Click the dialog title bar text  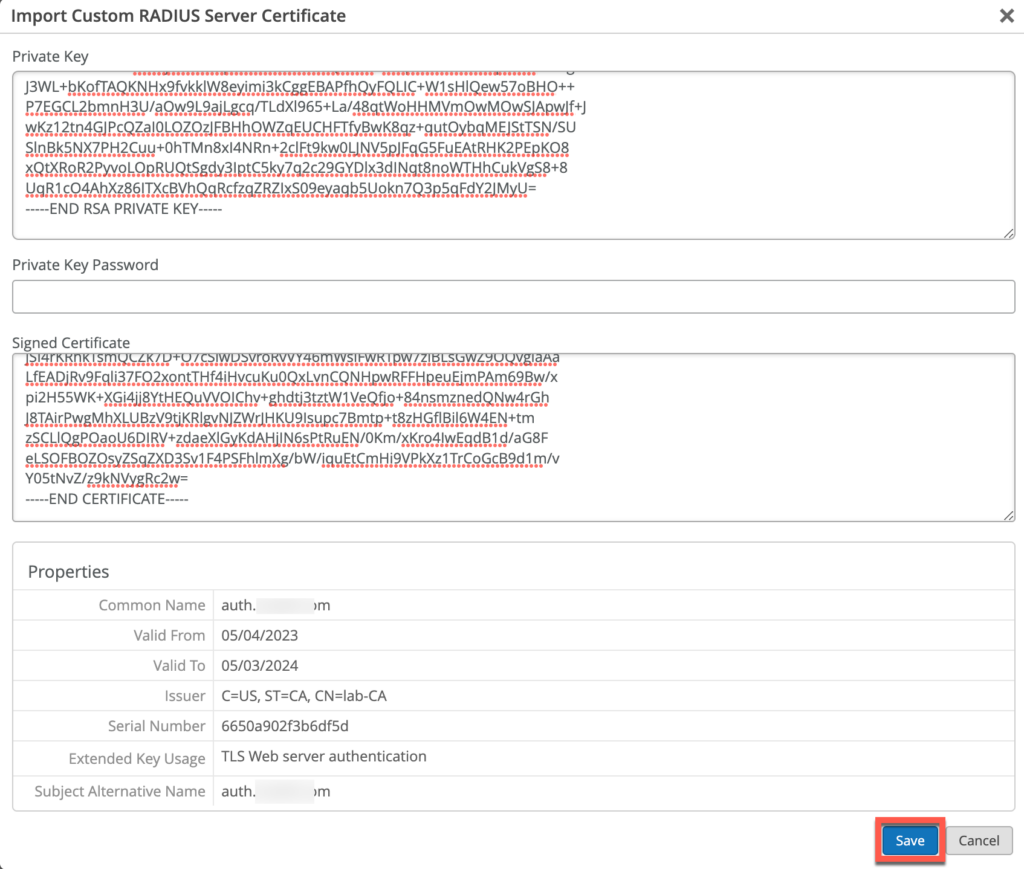[x=176, y=16]
